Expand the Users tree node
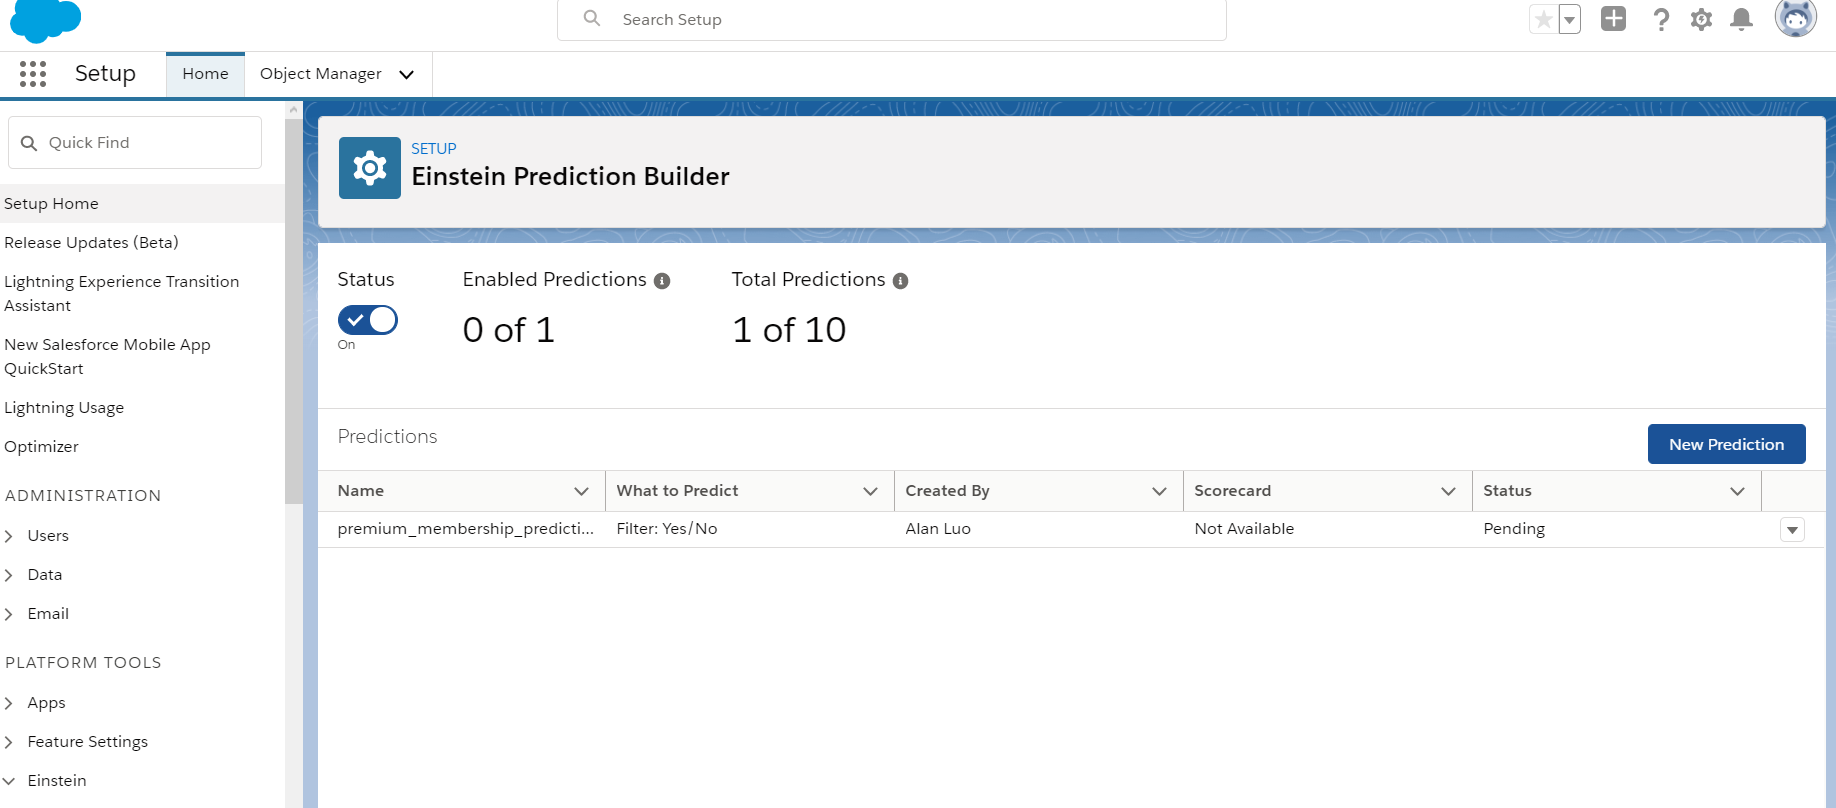Image resolution: width=1836 pixels, height=808 pixels. tap(9, 536)
